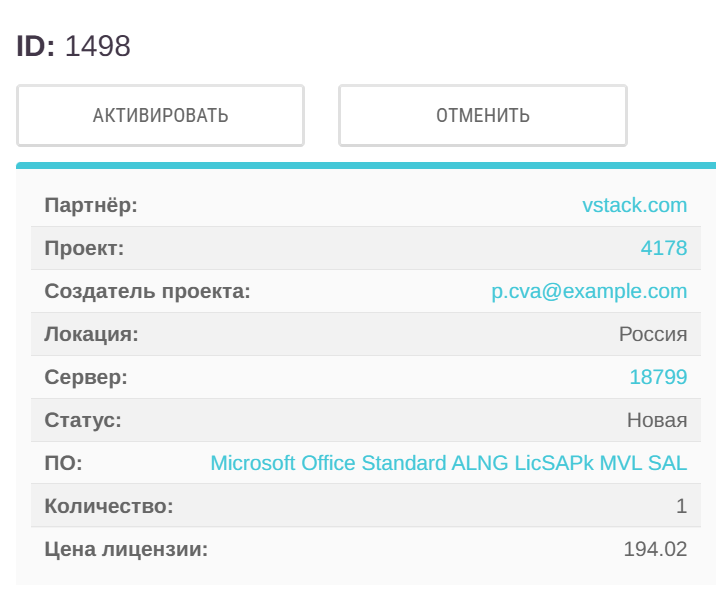Open project 4178 link
This screenshot has height=601, width=716.
click(663, 248)
